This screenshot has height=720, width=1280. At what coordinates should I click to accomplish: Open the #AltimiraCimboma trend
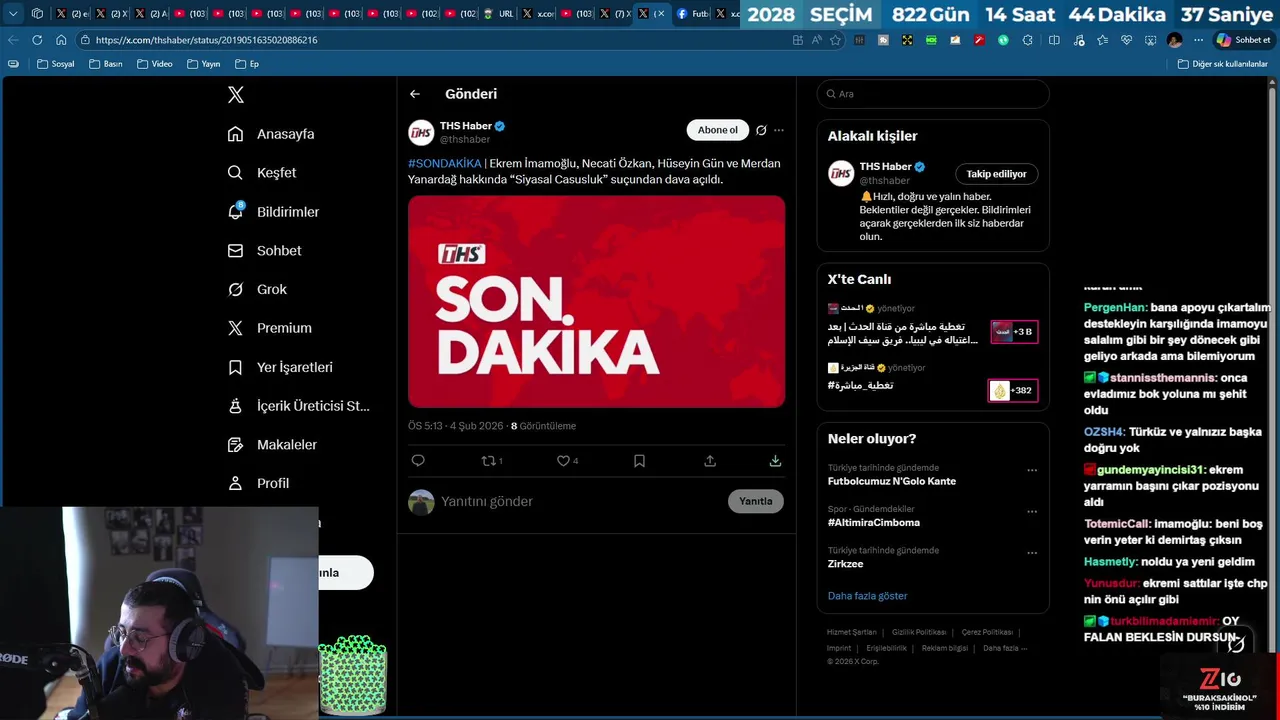[873, 523]
